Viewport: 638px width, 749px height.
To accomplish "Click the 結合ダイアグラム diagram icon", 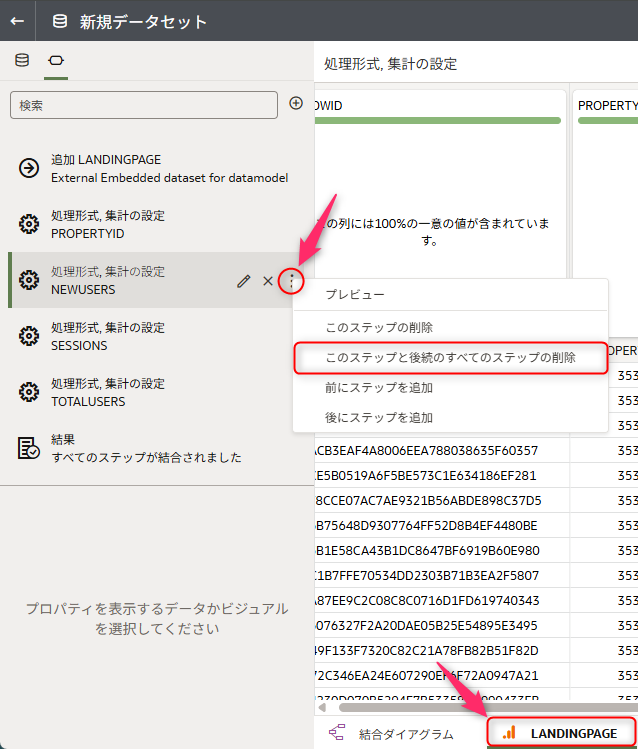I will click(337, 732).
